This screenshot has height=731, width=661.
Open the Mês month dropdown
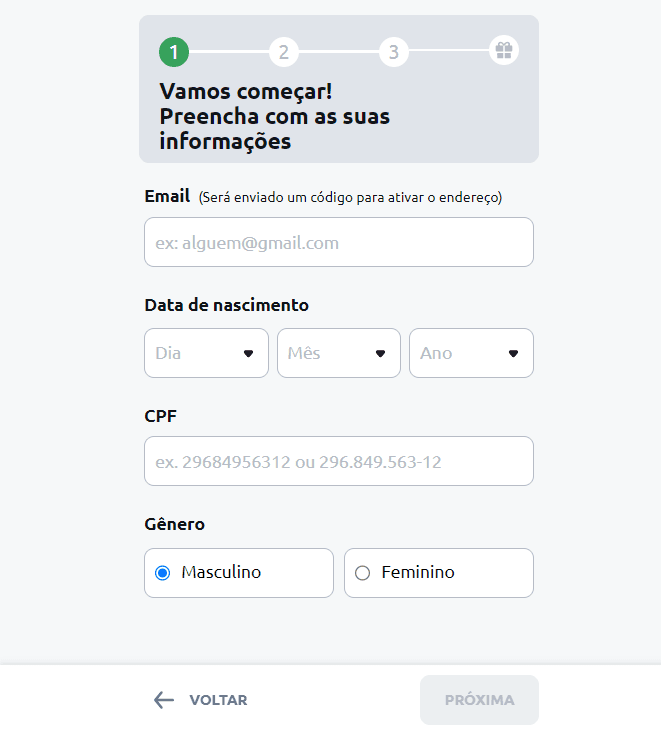click(339, 353)
